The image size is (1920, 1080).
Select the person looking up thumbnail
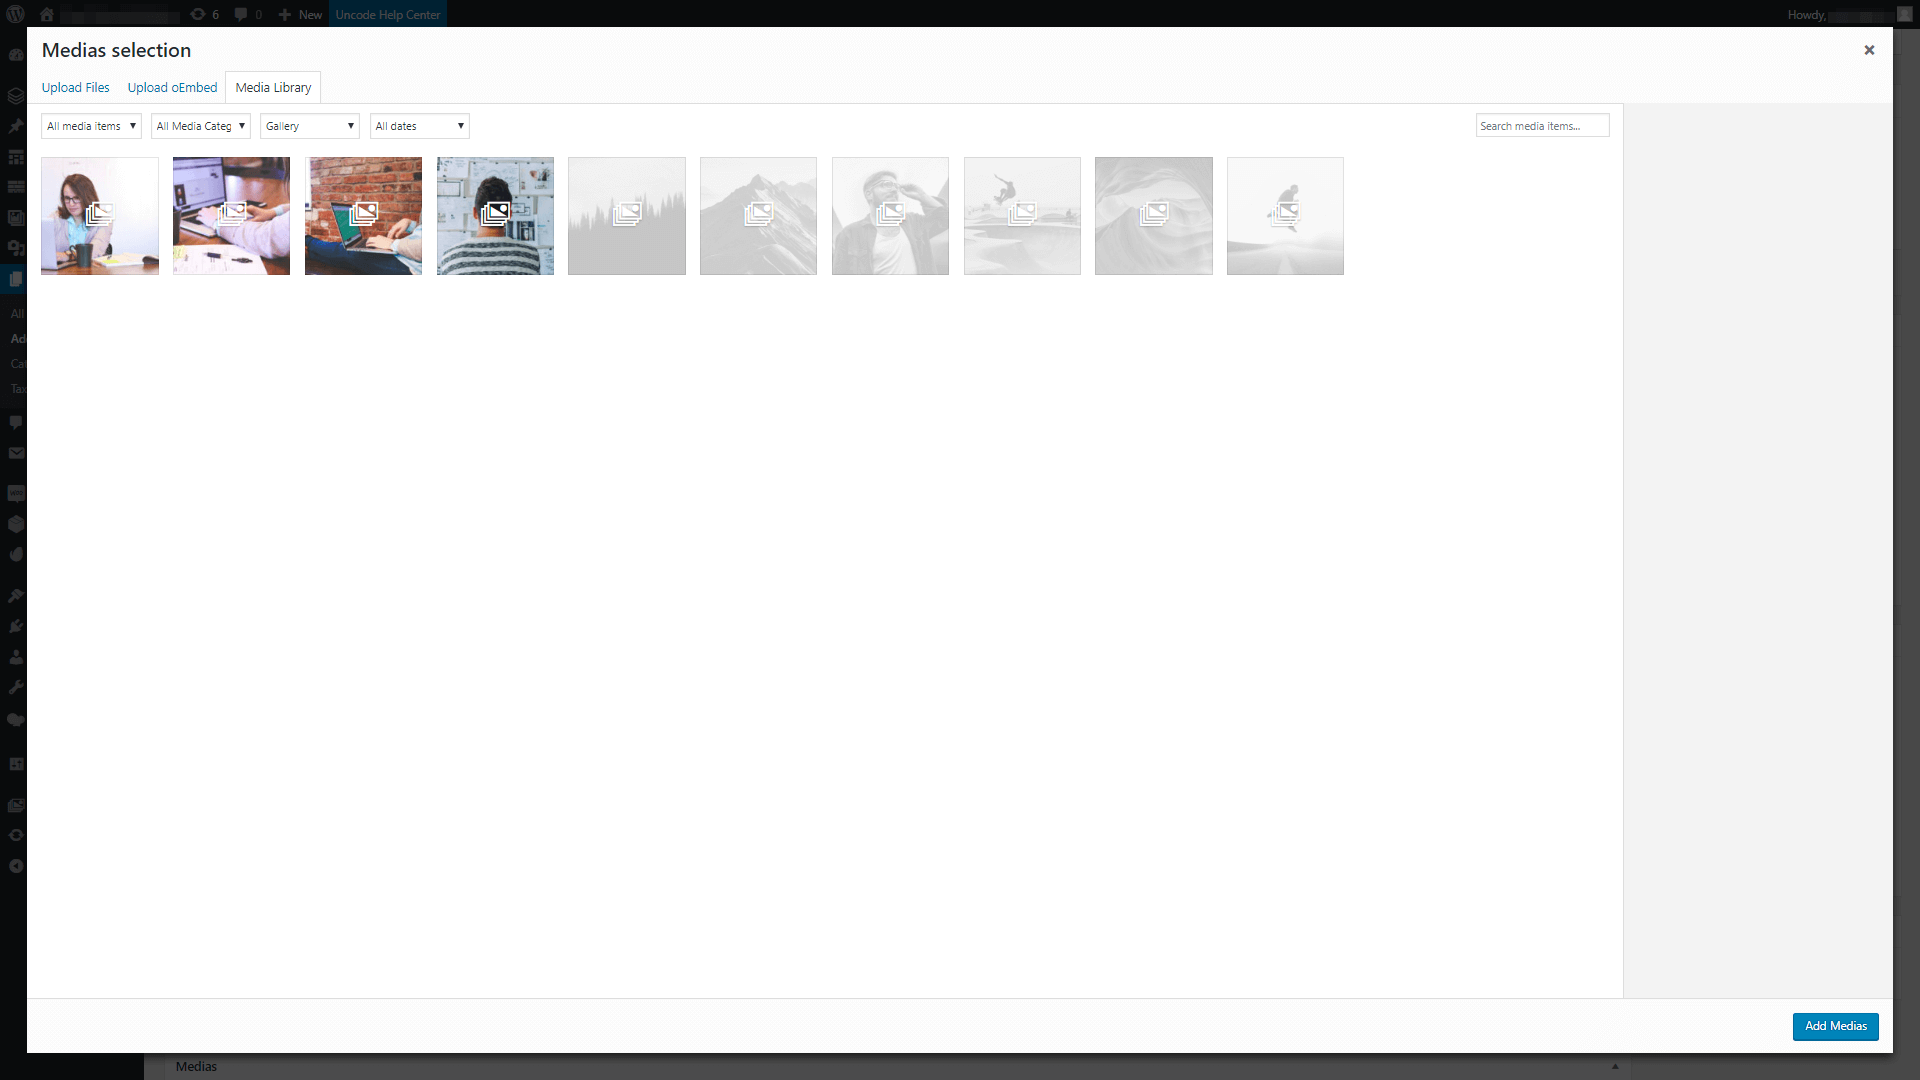coord(890,215)
